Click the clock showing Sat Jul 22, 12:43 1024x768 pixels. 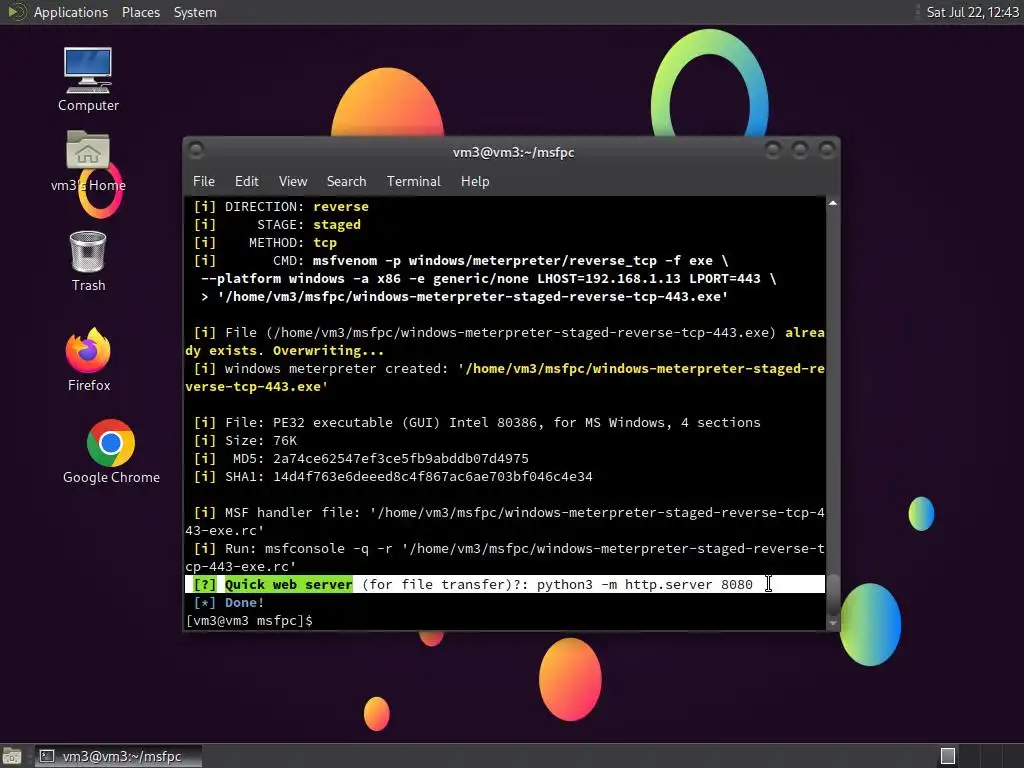coord(972,12)
